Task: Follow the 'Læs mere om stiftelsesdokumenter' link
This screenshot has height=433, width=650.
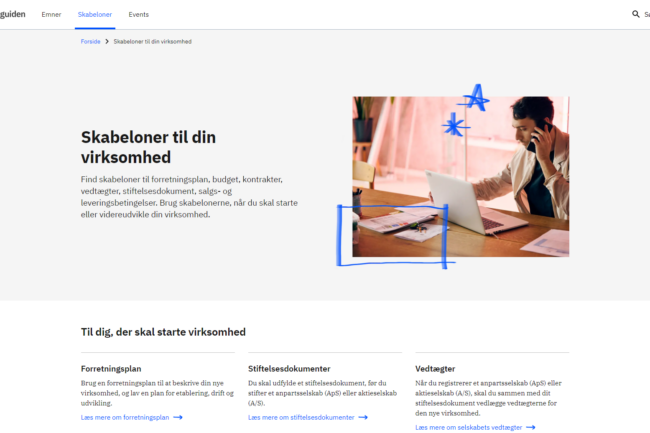Action: point(301,416)
